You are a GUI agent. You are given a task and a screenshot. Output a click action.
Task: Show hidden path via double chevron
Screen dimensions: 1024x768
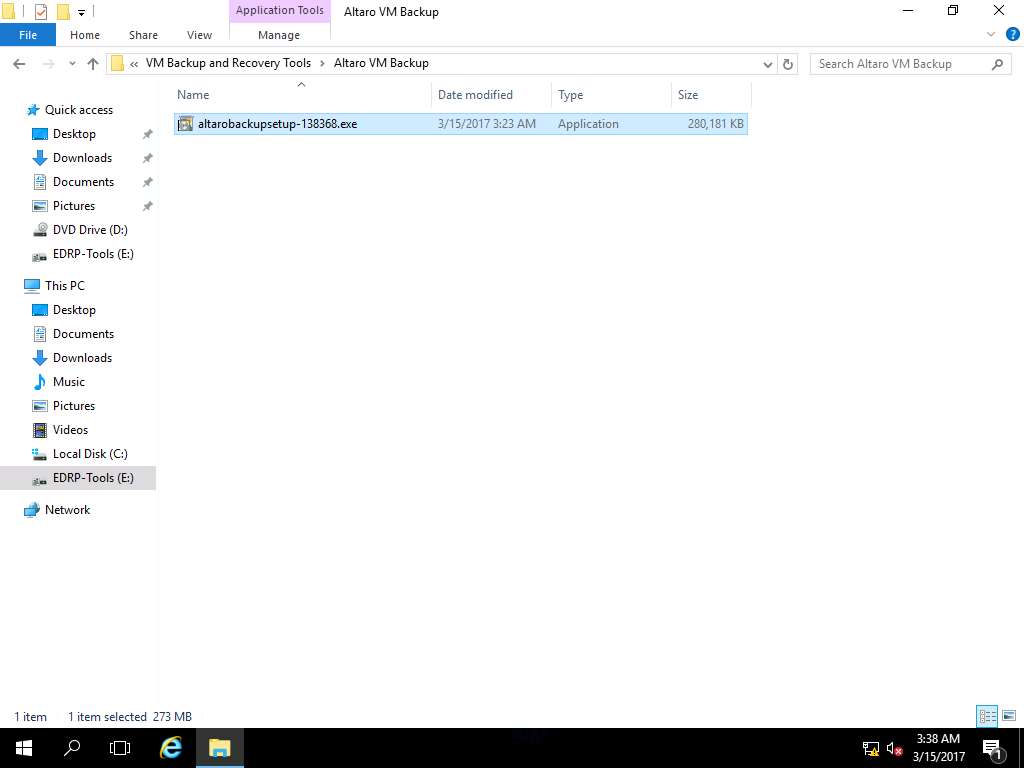click(134, 64)
